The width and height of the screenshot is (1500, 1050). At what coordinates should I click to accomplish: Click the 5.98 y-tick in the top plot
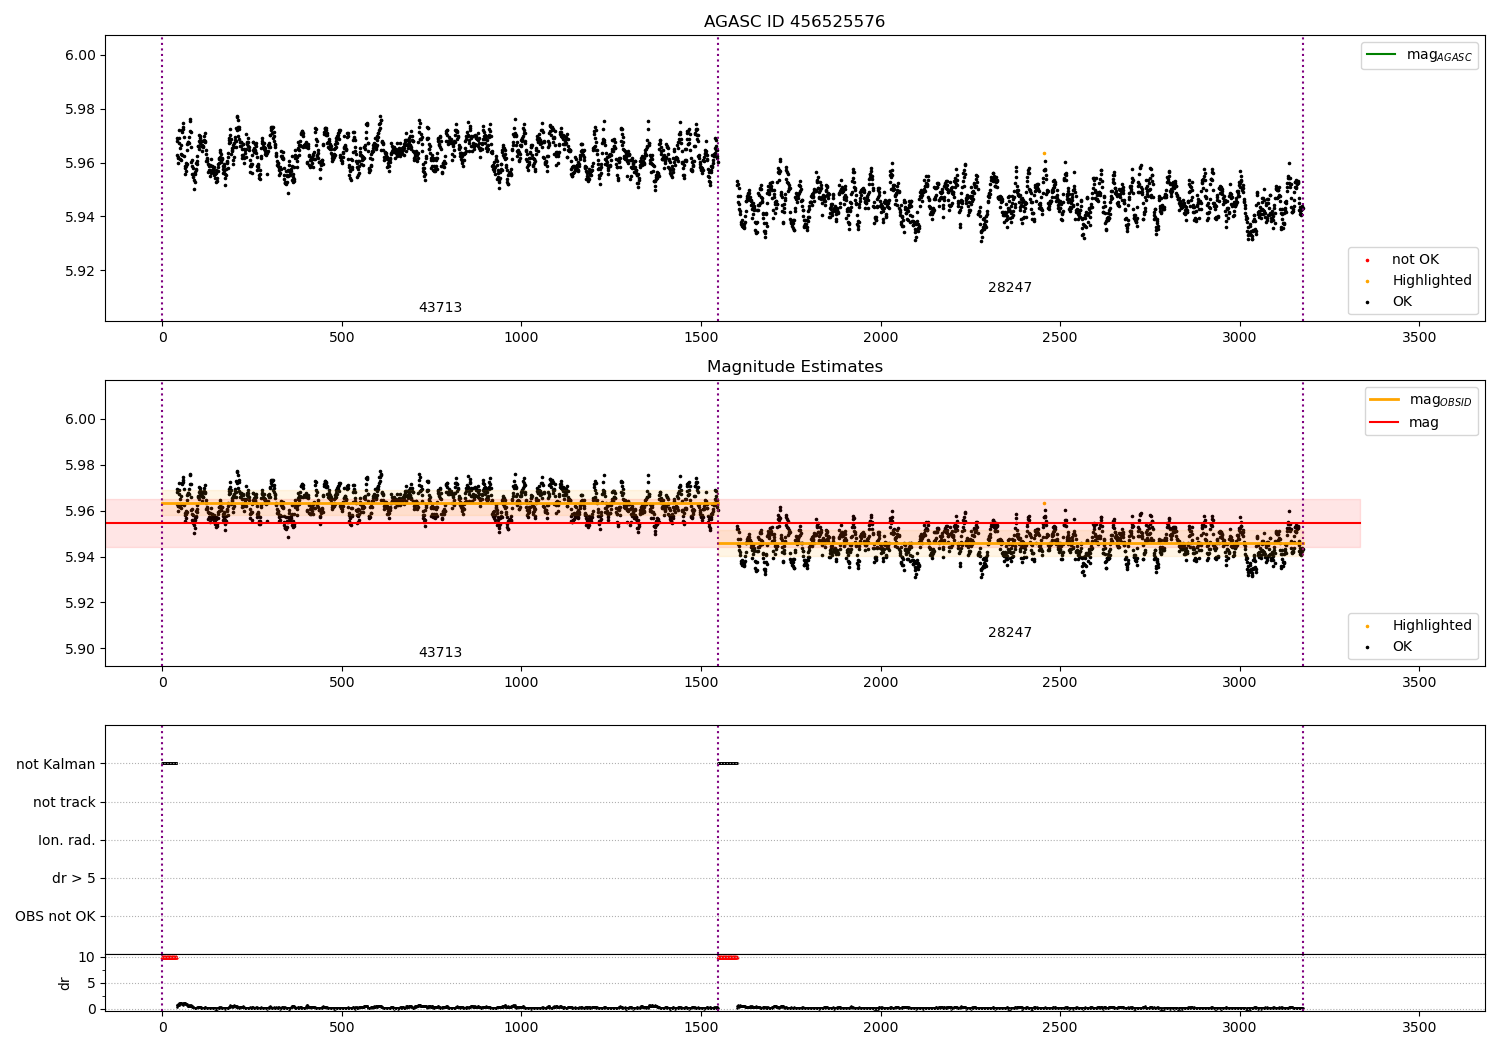point(79,110)
